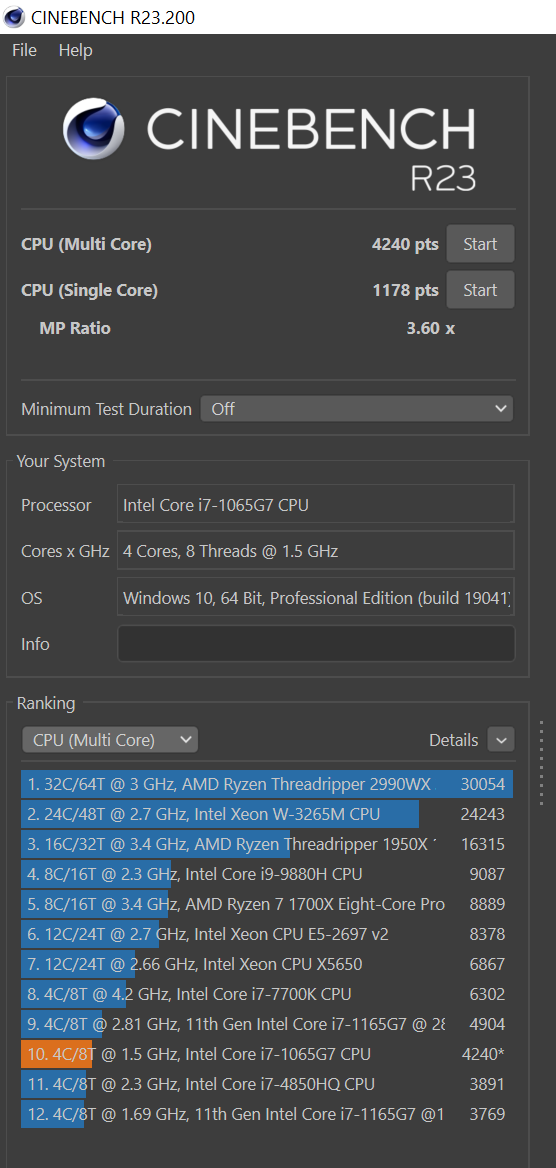Select the highlighted i7-1065G7 ranking row
556x1168 pixels.
267,1055
